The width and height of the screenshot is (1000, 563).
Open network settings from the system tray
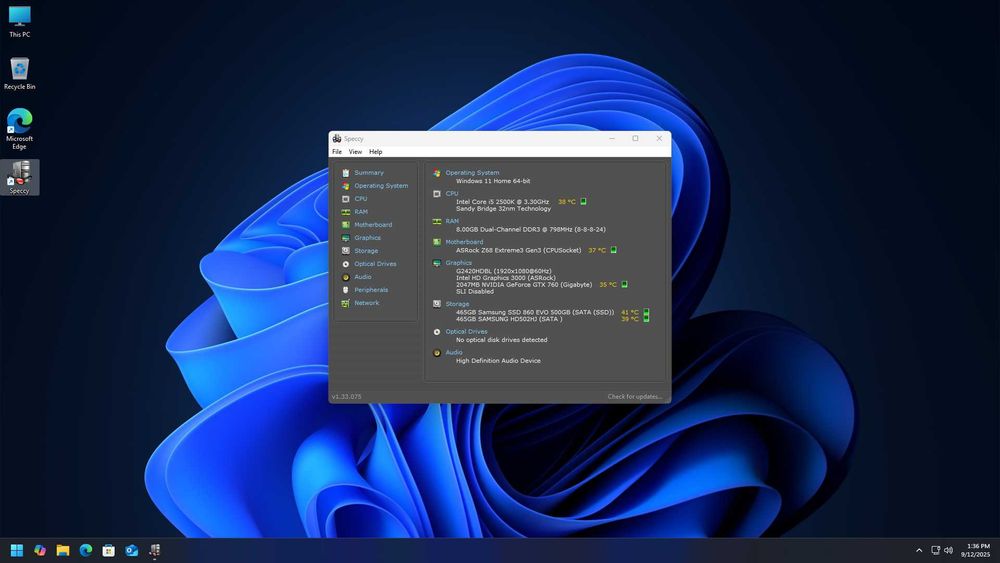click(936, 550)
